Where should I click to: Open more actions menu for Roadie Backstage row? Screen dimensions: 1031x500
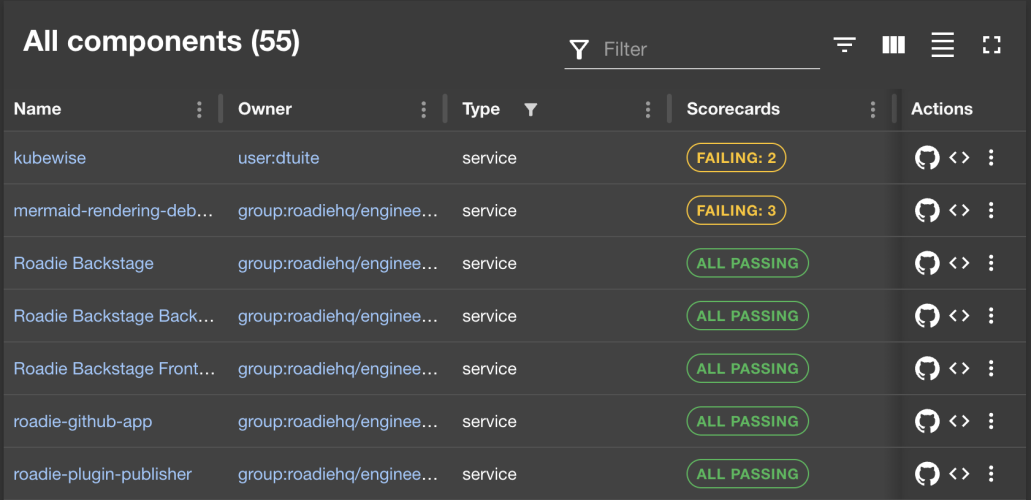pyautogui.click(x=991, y=262)
